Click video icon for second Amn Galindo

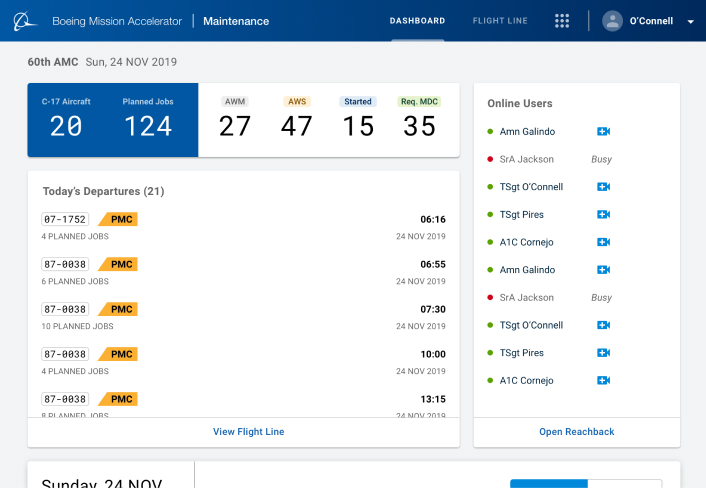point(603,270)
